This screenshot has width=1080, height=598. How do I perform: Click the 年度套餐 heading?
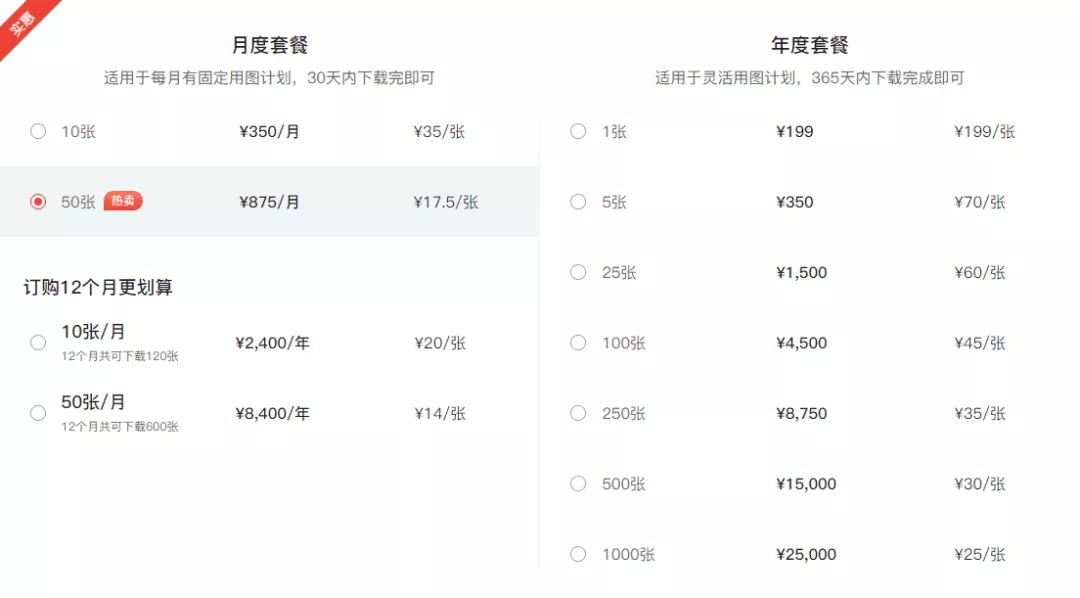click(809, 45)
